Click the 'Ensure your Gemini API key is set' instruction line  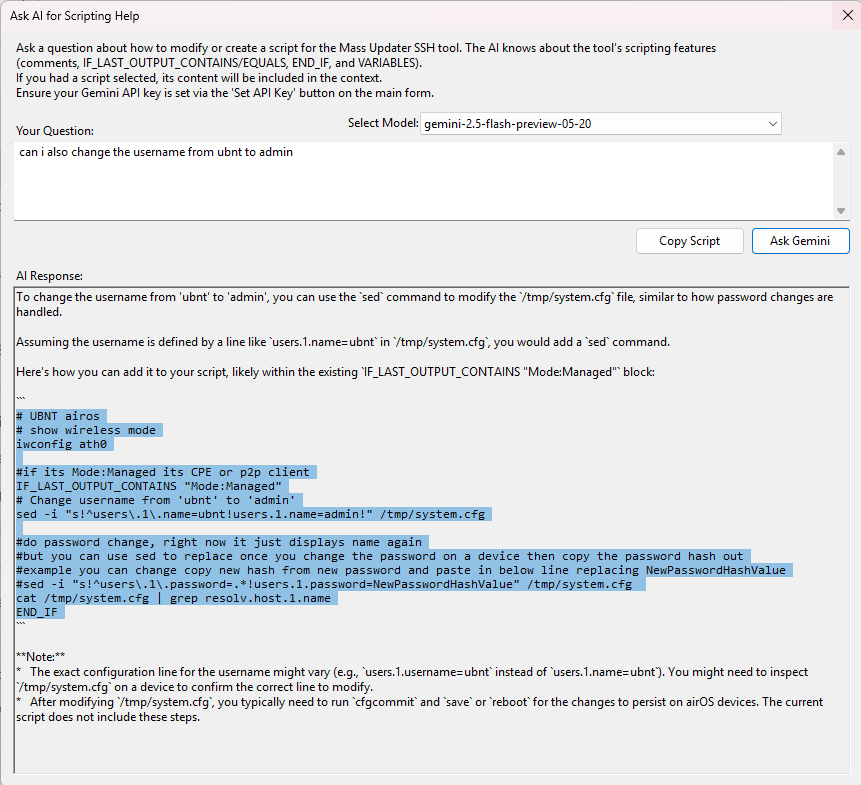click(x=225, y=93)
